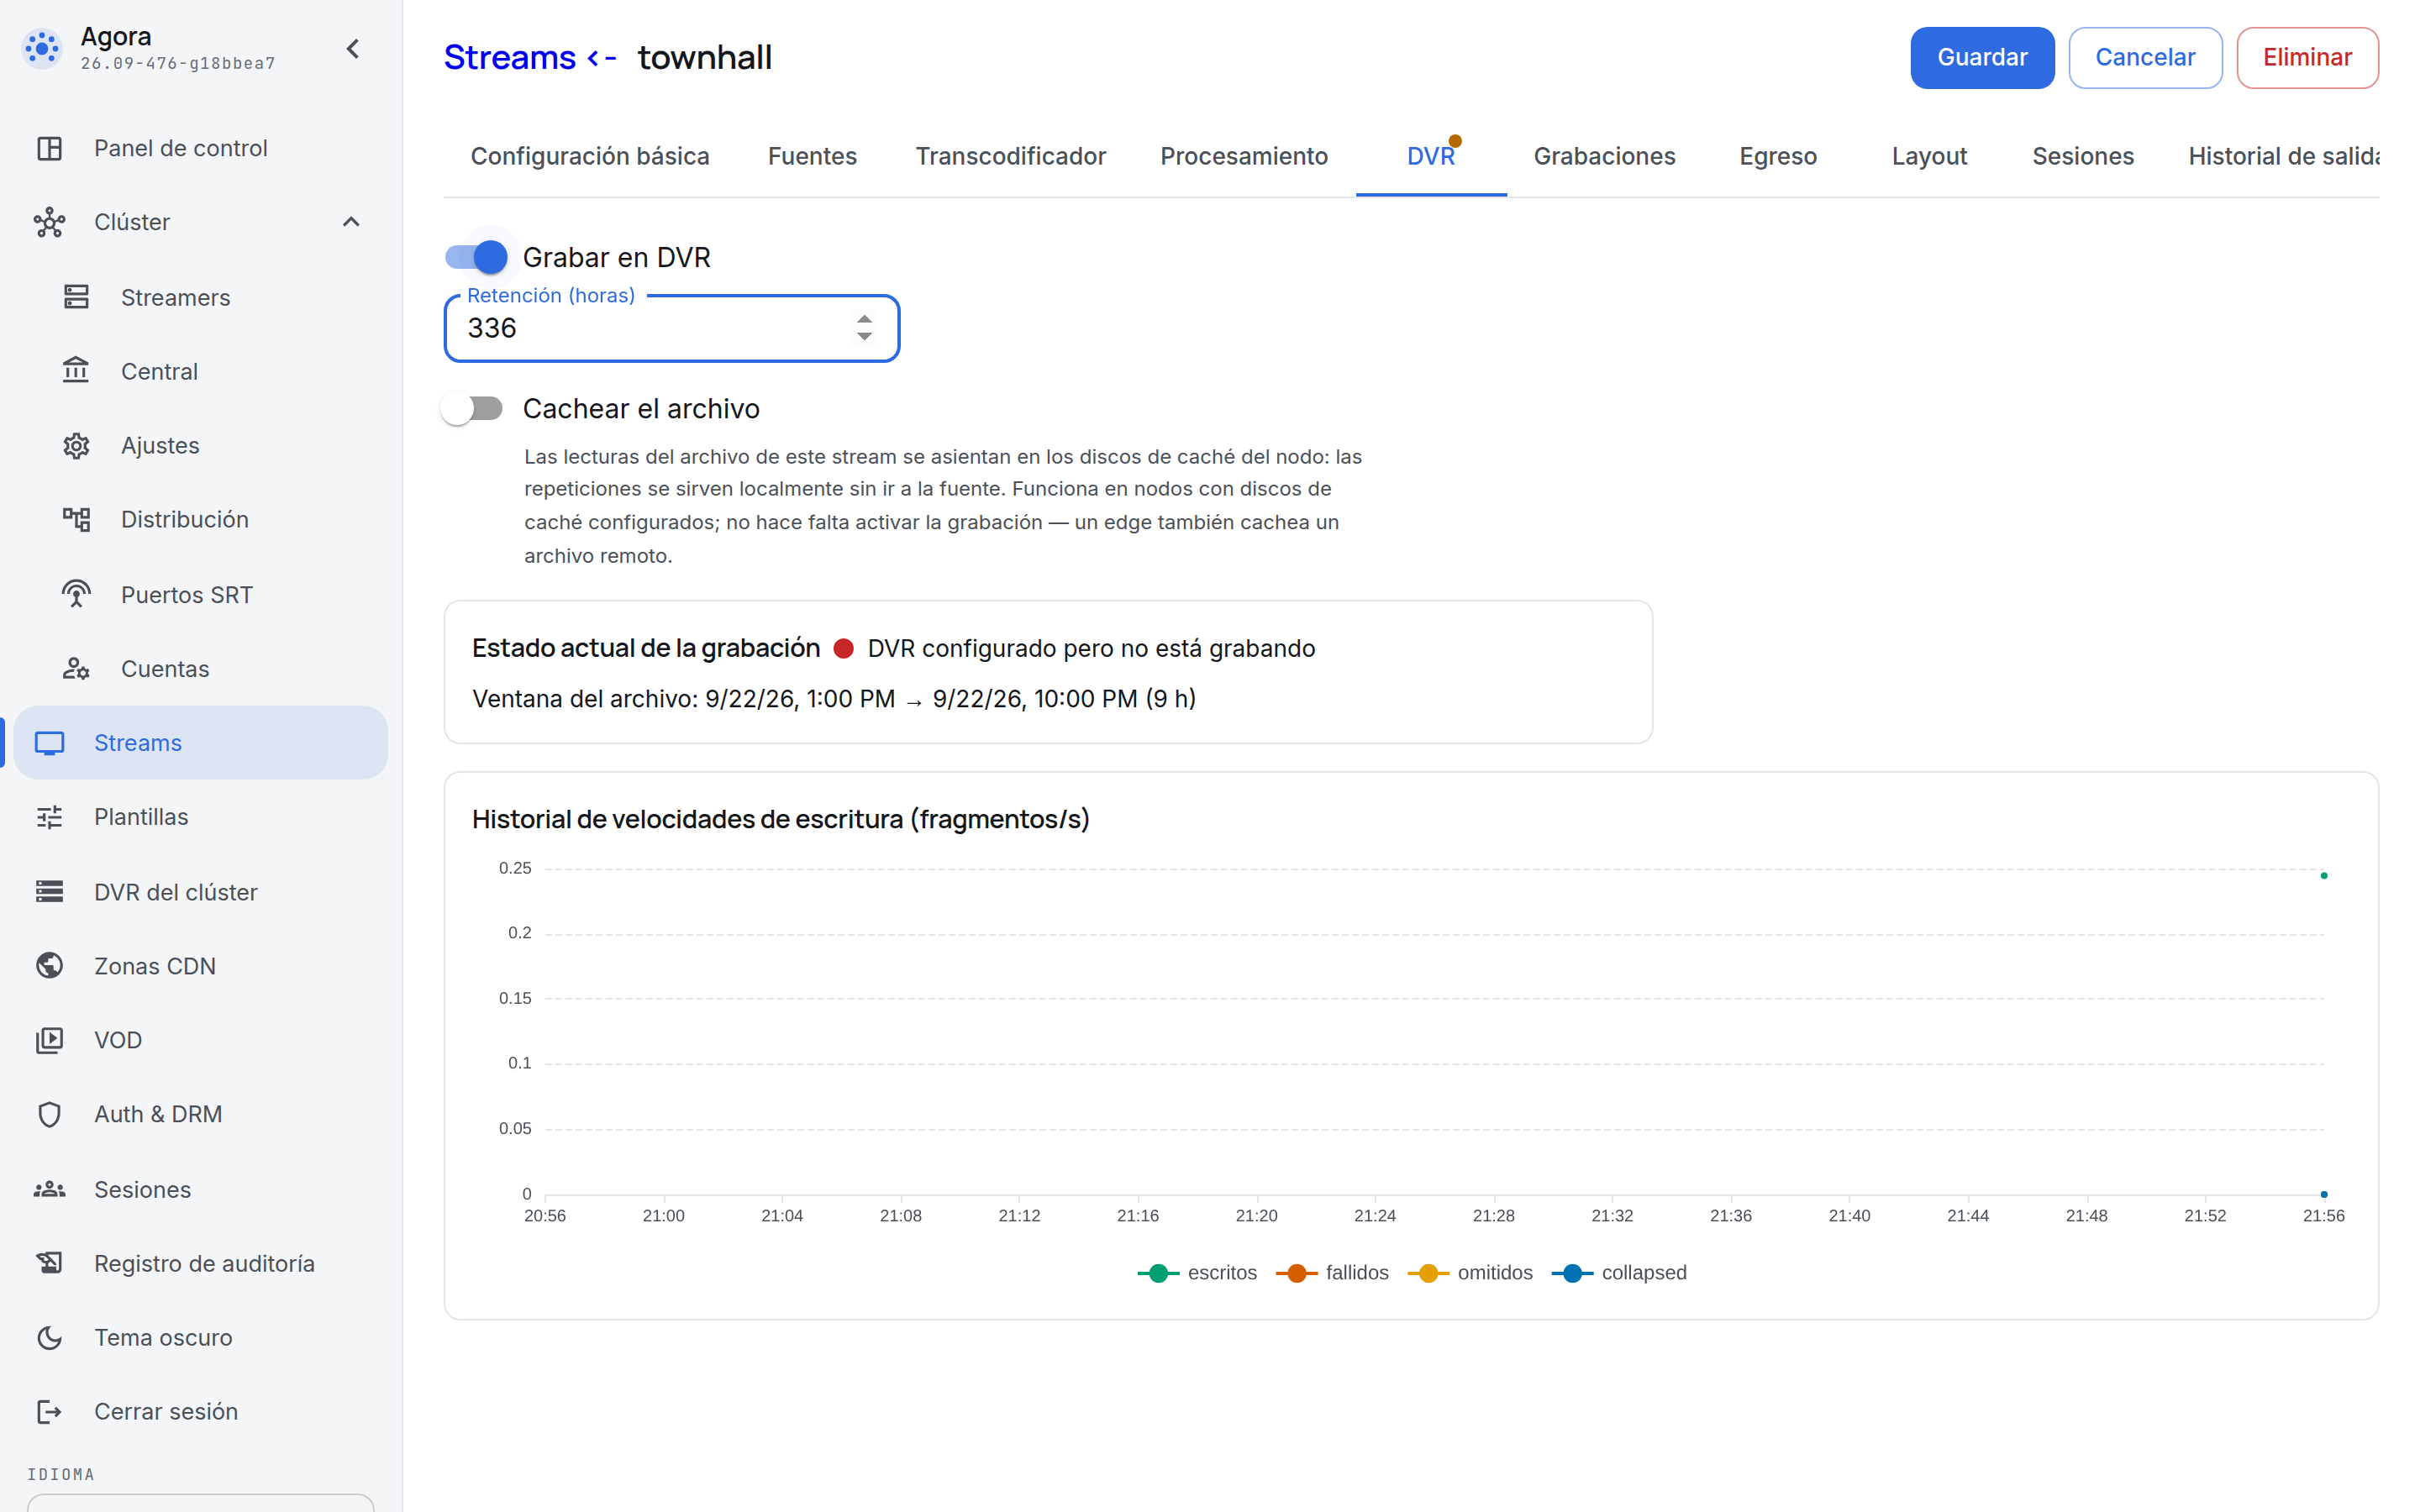Increase Retención hours with up arrow
This screenshot has height=1512, width=2420.
[x=864, y=319]
